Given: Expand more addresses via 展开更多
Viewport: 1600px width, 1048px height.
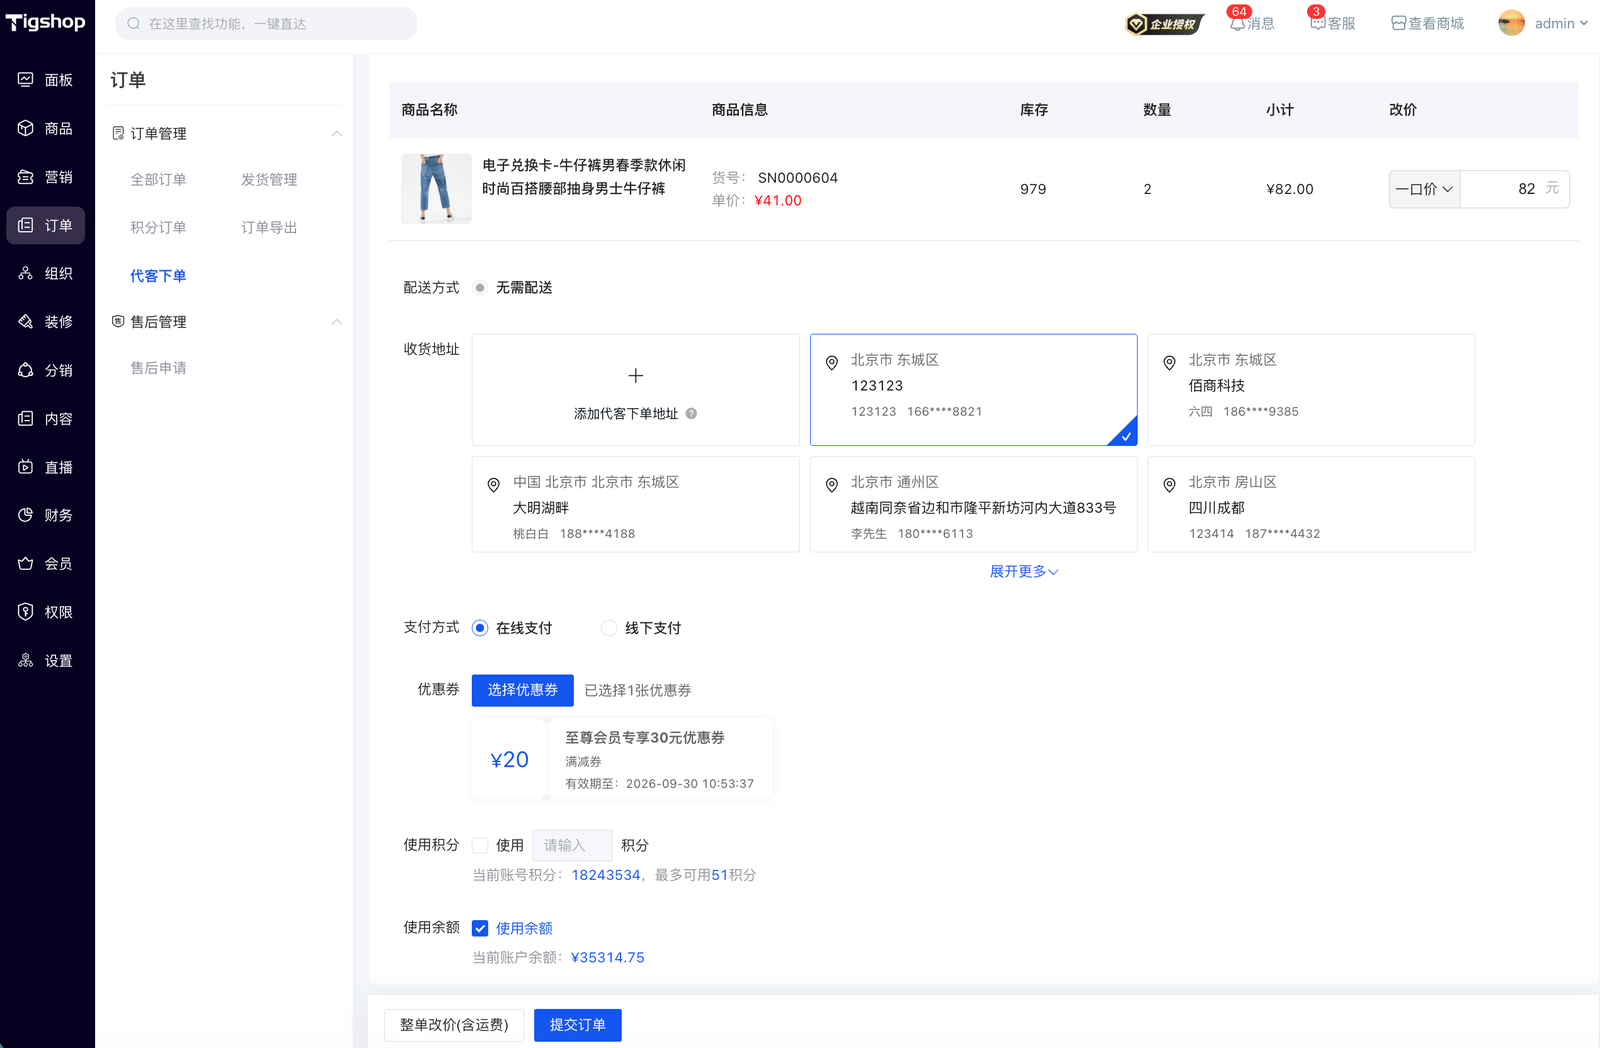Looking at the screenshot, I should (x=1023, y=572).
